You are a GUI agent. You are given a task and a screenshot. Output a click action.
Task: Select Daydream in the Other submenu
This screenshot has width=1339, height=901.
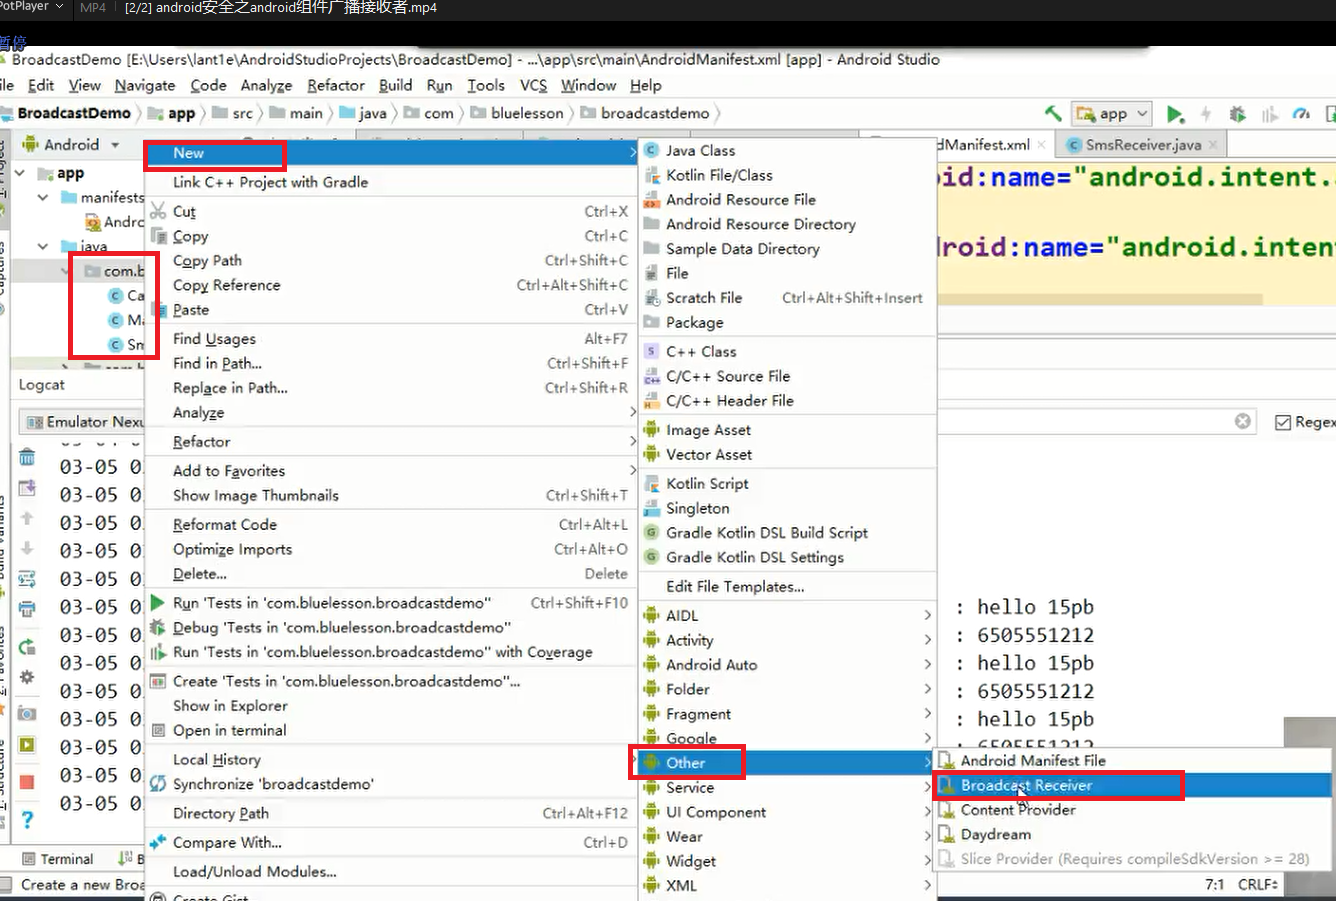point(1132,835)
